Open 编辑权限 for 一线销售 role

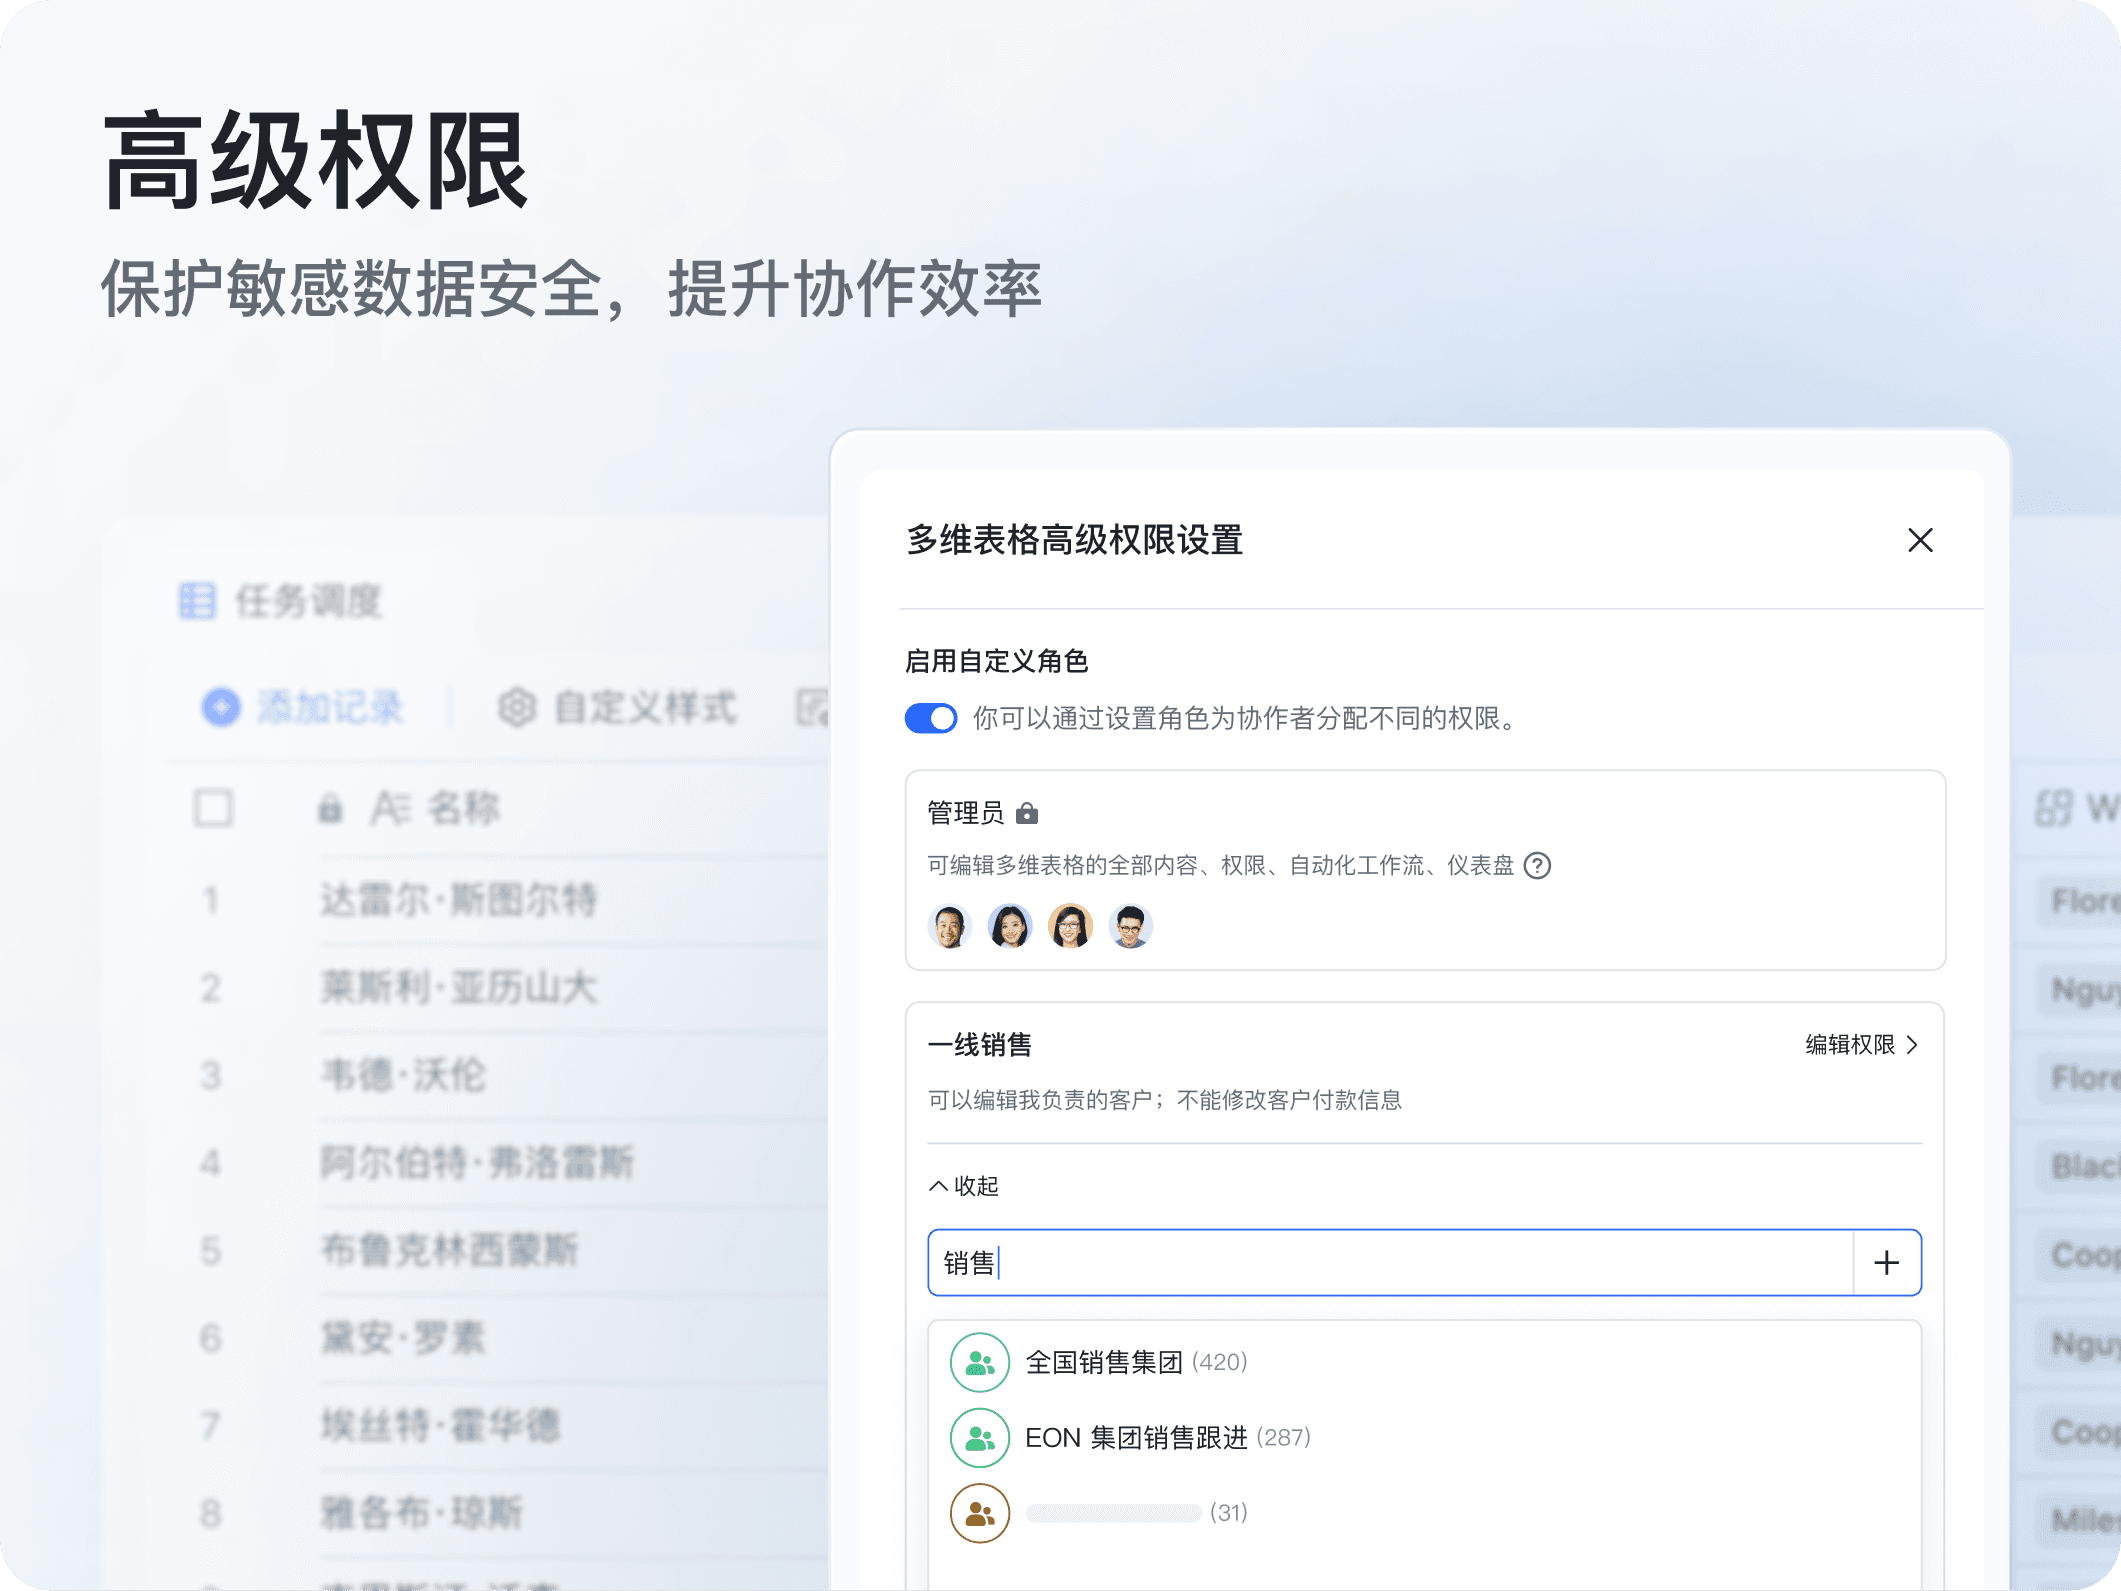coord(1850,1045)
